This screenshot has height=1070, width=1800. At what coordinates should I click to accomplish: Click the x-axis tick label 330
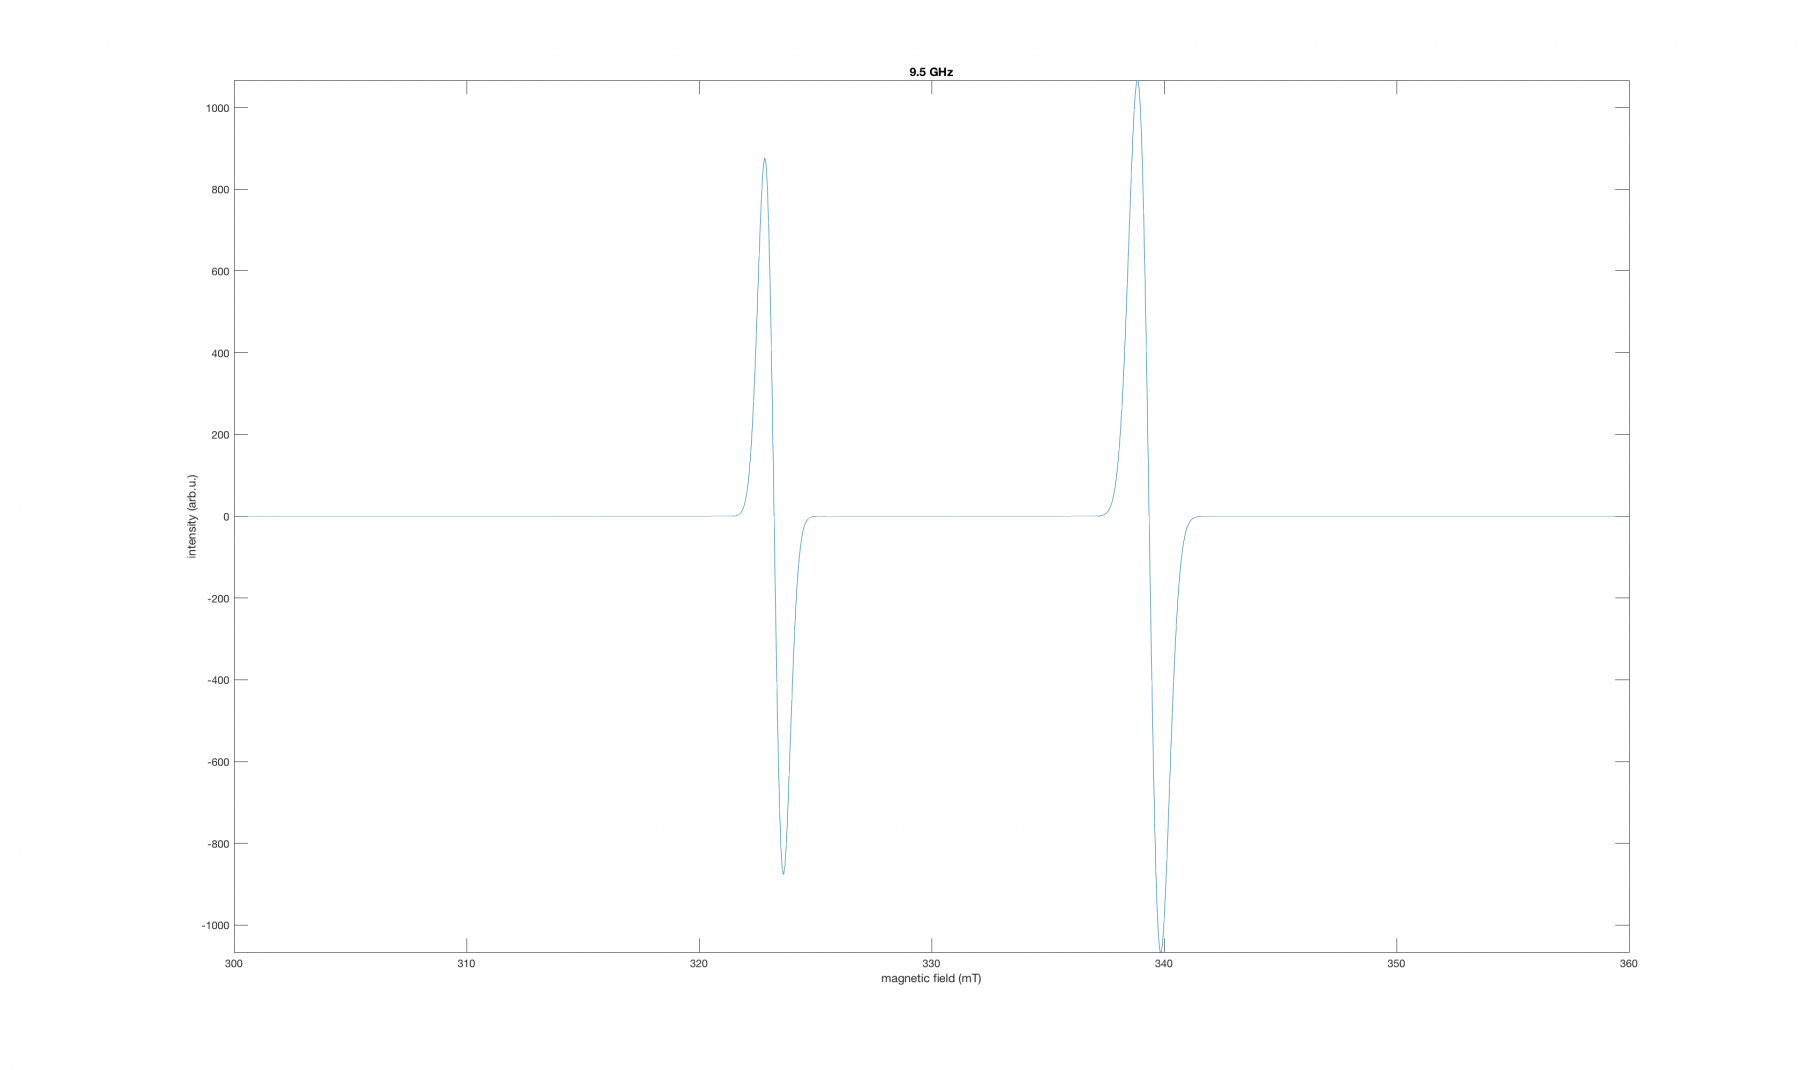[x=931, y=964]
